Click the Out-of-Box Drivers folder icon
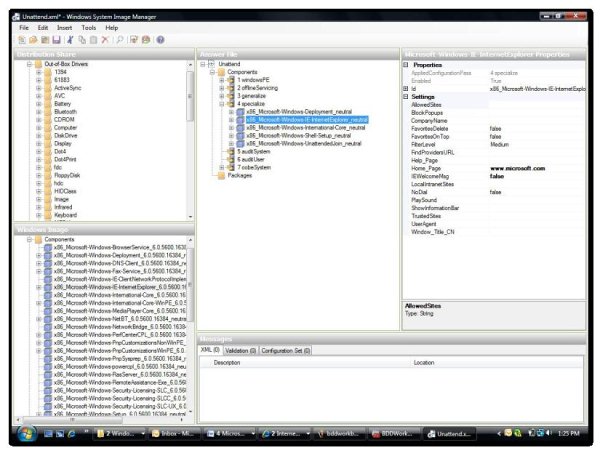The width and height of the screenshot is (600, 453). [39, 64]
